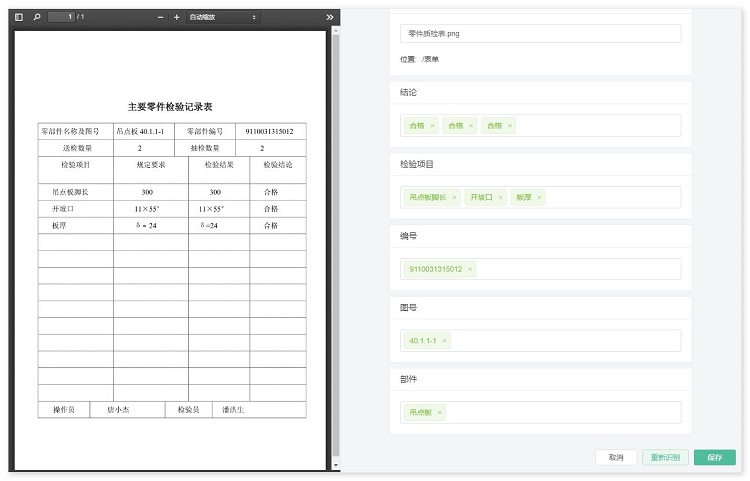Zoom in with the plus button
Image resolution: width=750 pixels, height=481 pixels.
(176, 17)
